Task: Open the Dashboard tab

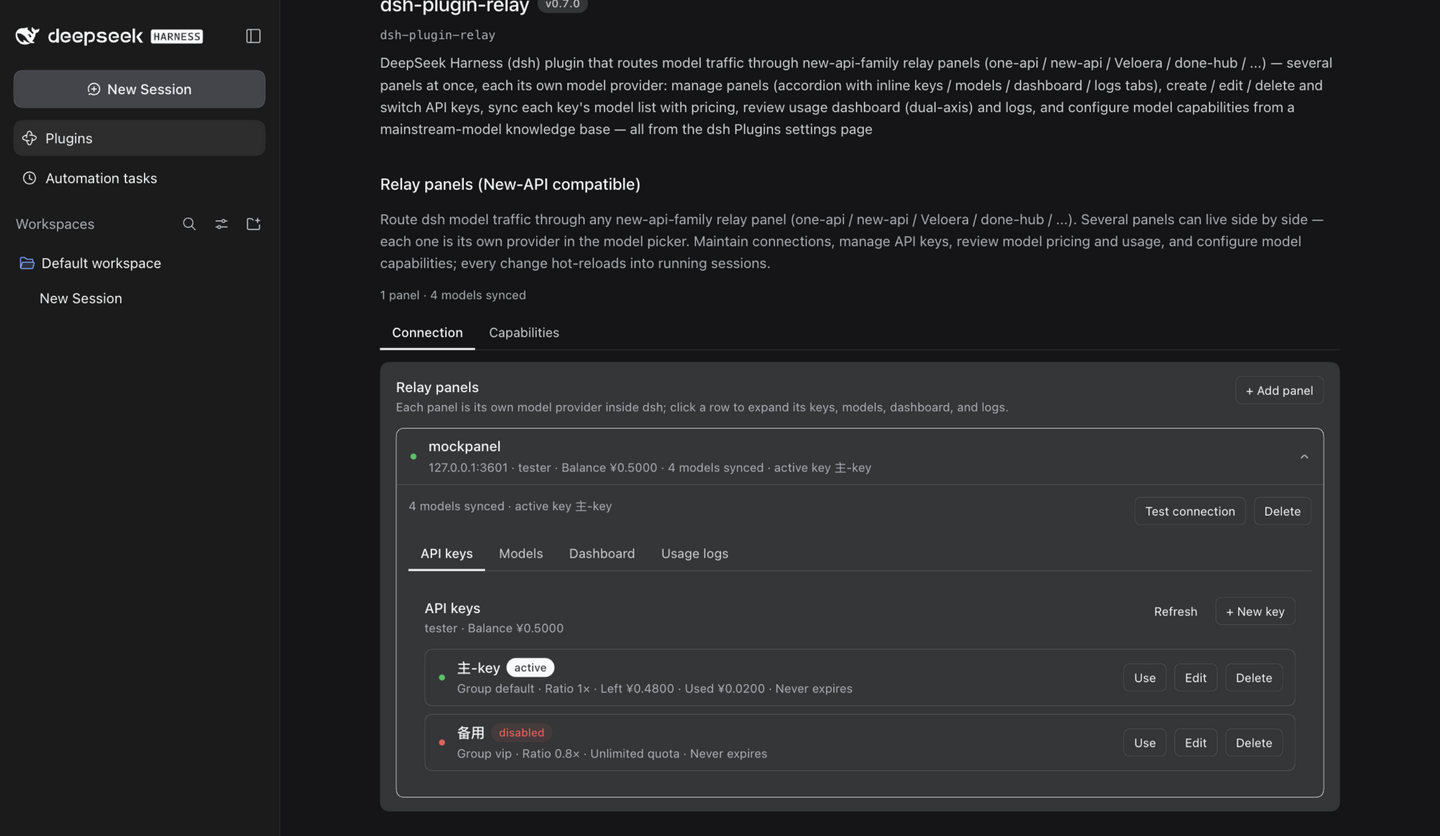Action: (602, 553)
